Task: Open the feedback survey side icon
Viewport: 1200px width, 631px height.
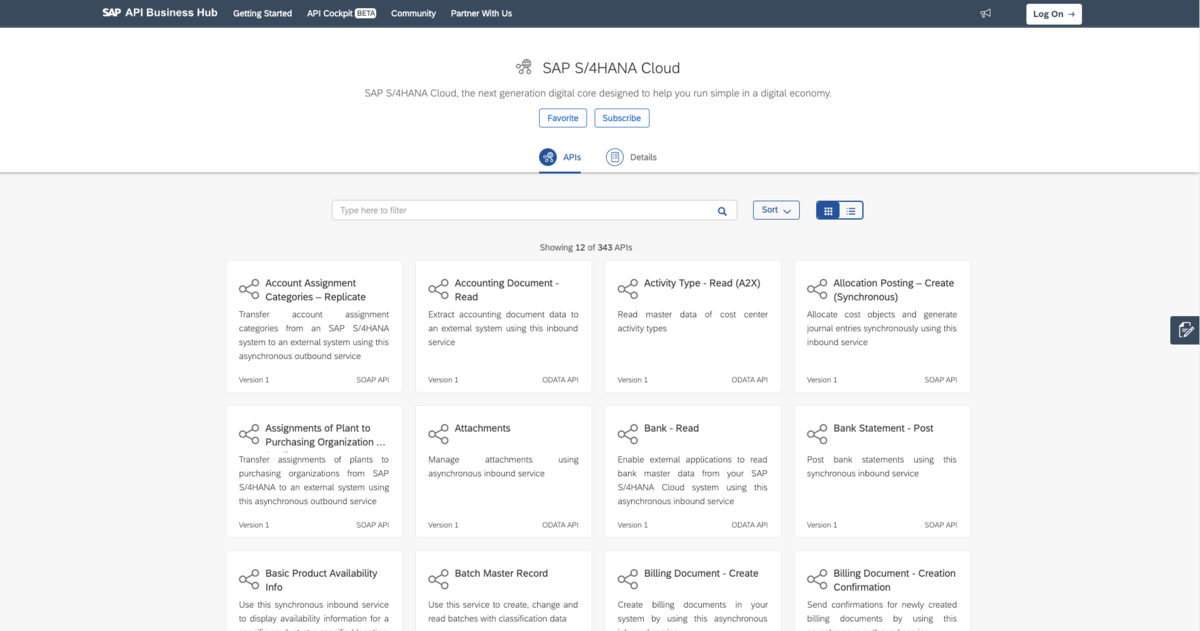Action: coord(1185,330)
